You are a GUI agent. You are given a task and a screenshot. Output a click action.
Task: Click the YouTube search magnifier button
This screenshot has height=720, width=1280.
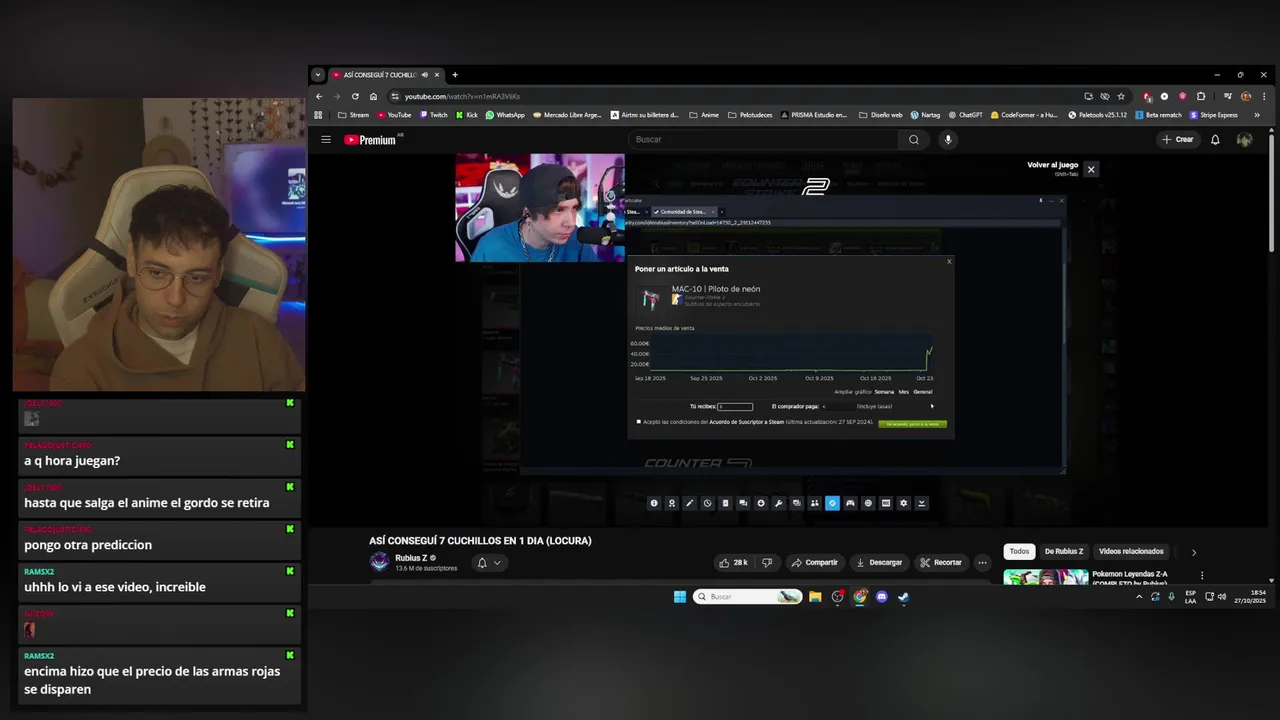(x=913, y=140)
